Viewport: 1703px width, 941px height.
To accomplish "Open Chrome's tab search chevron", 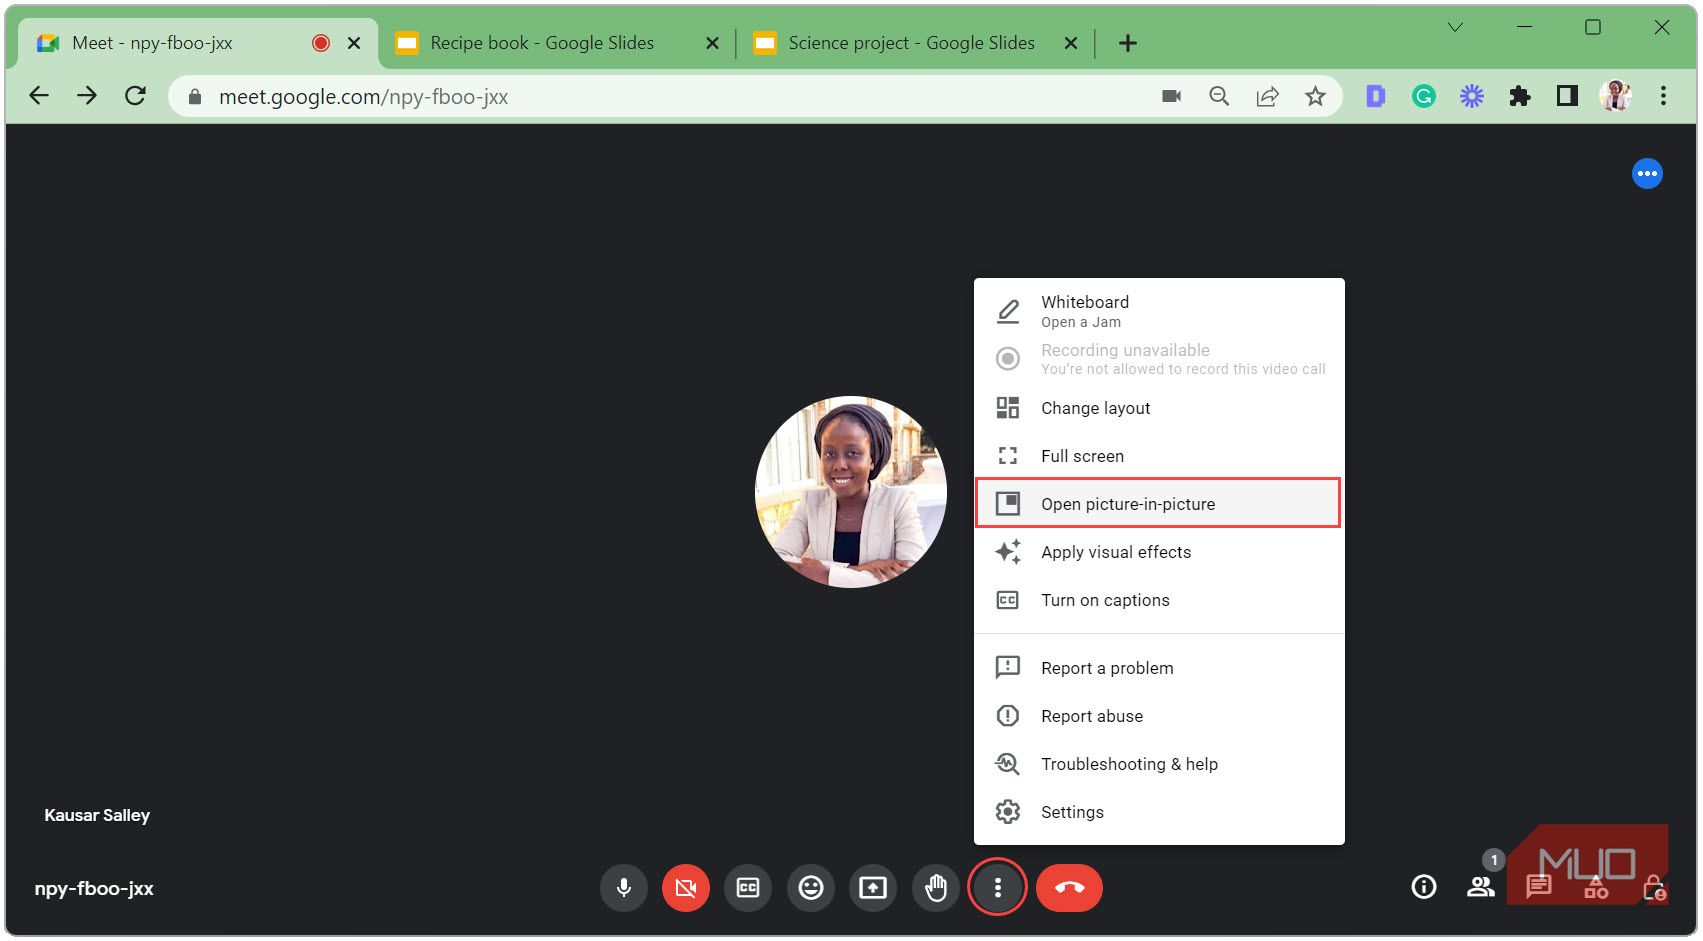I will coord(1455,27).
